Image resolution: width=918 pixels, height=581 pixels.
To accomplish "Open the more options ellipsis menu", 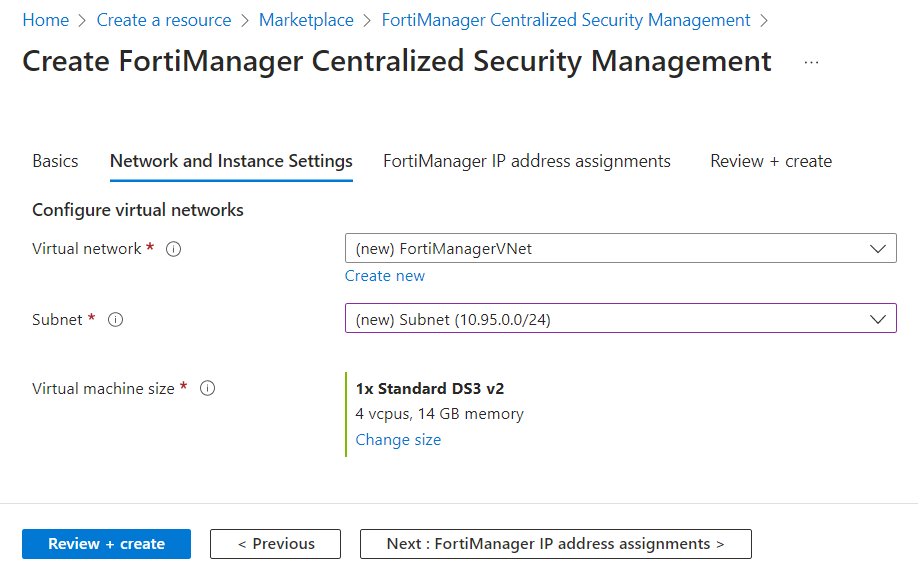I will click(x=811, y=62).
